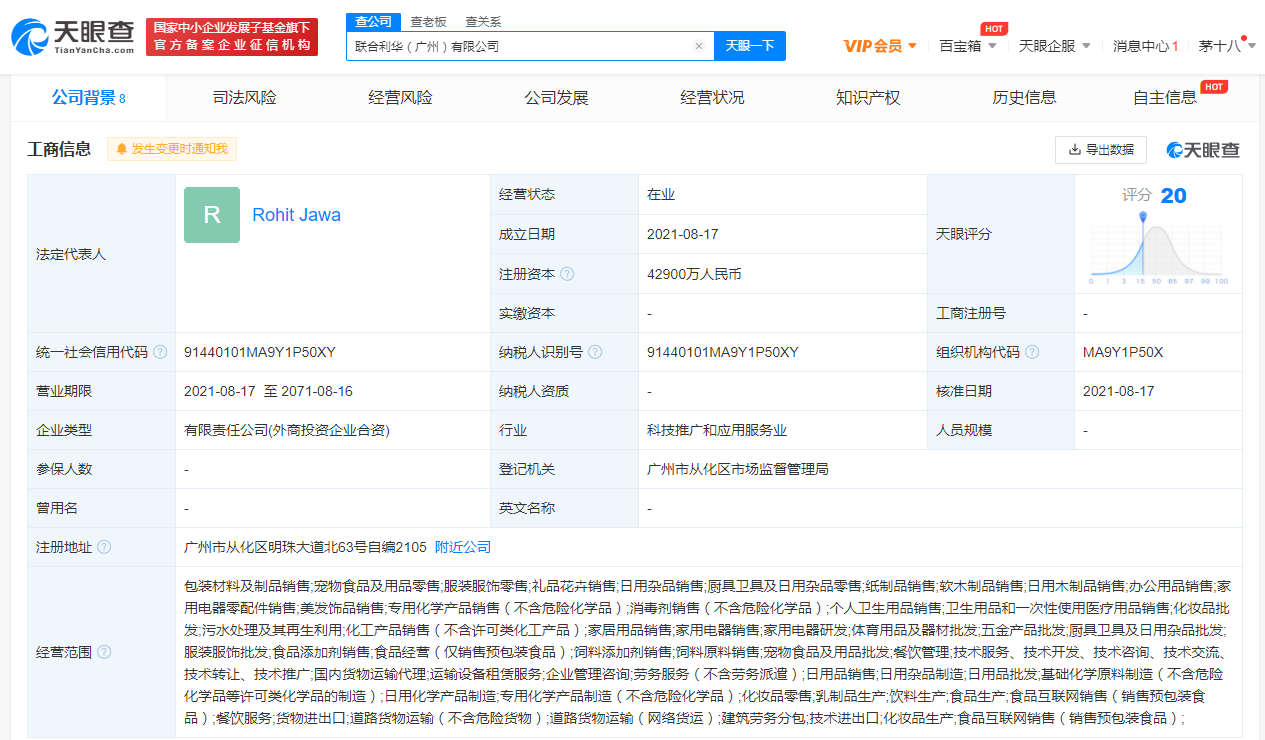The height and width of the screenshot is (740, 1265).
Task: Click help icon beside 注册地址
Action: click(x=104, y=547)
